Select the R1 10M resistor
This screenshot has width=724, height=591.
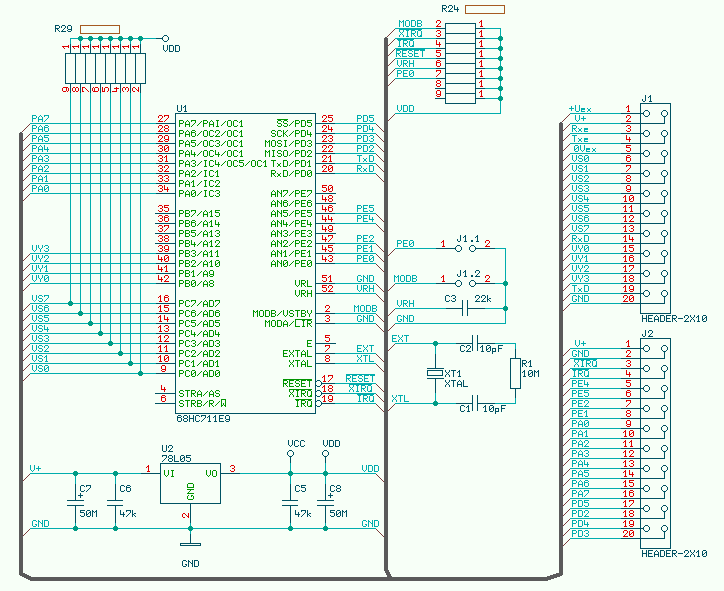point(515,373)
